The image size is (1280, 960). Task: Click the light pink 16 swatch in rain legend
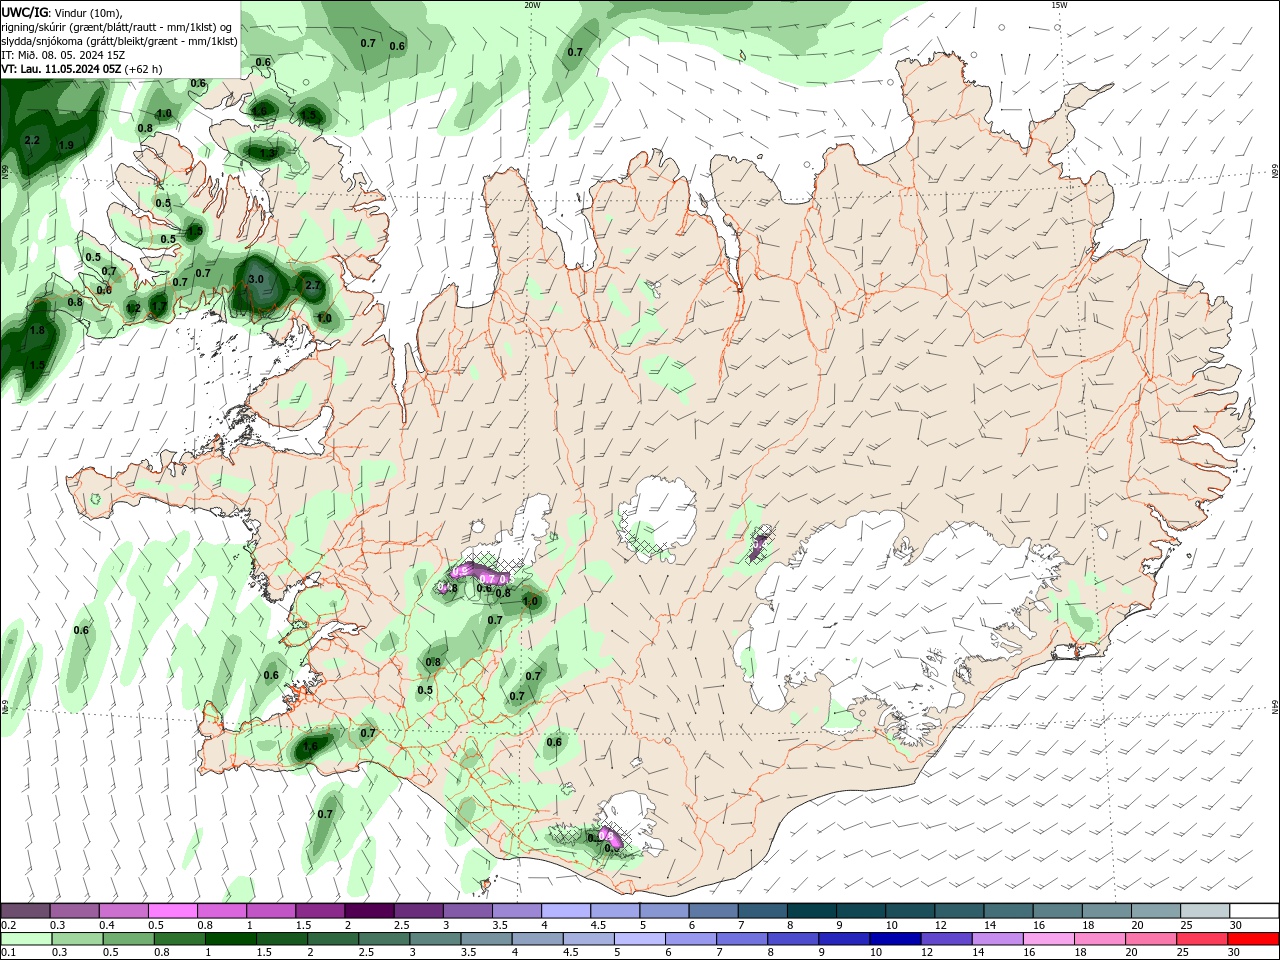point(1048,939)
